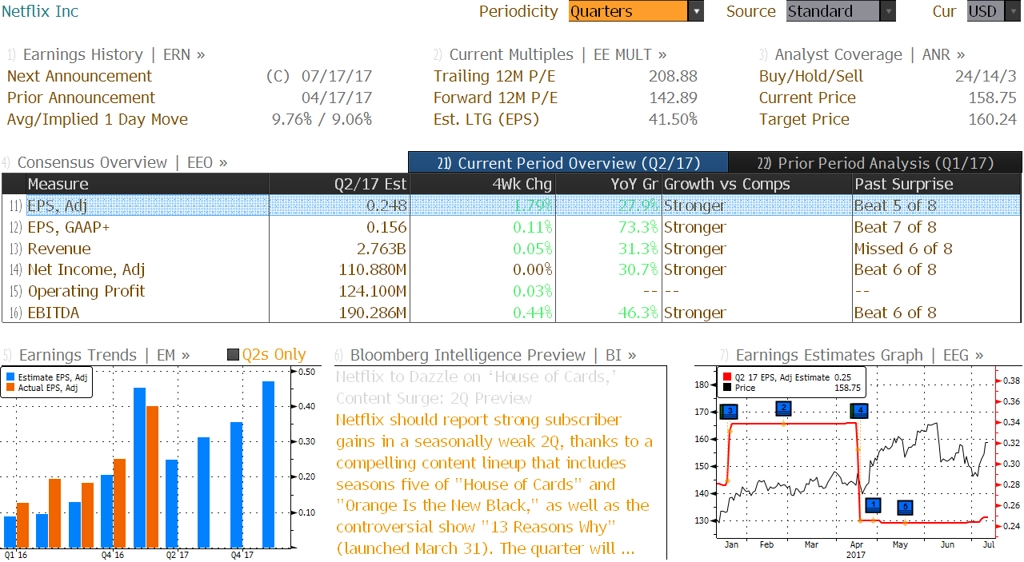Screen dimensions: 1024x562
Task: Open Earnings Trends EM link
Action: (x=104, y=354)
